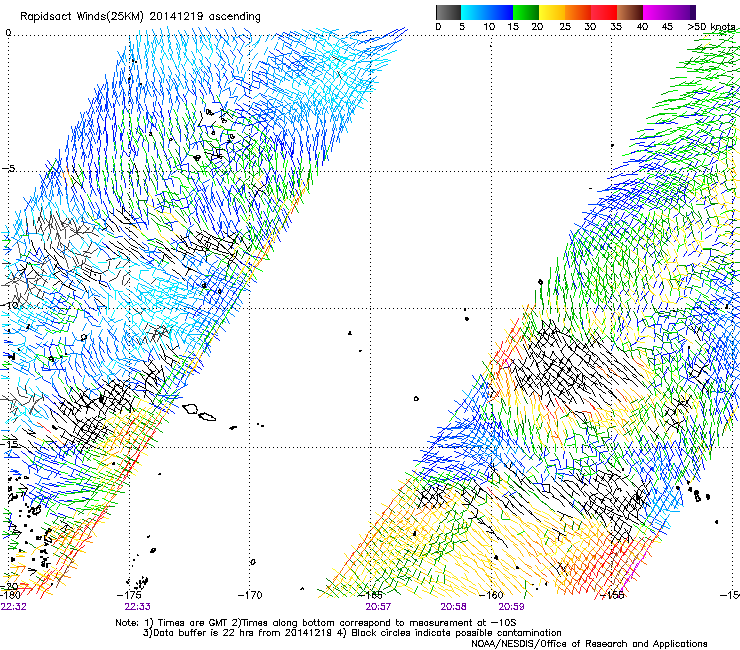
Task: Click the gray 0–5 knots legend swatch
Action: [x=448, y=12]
